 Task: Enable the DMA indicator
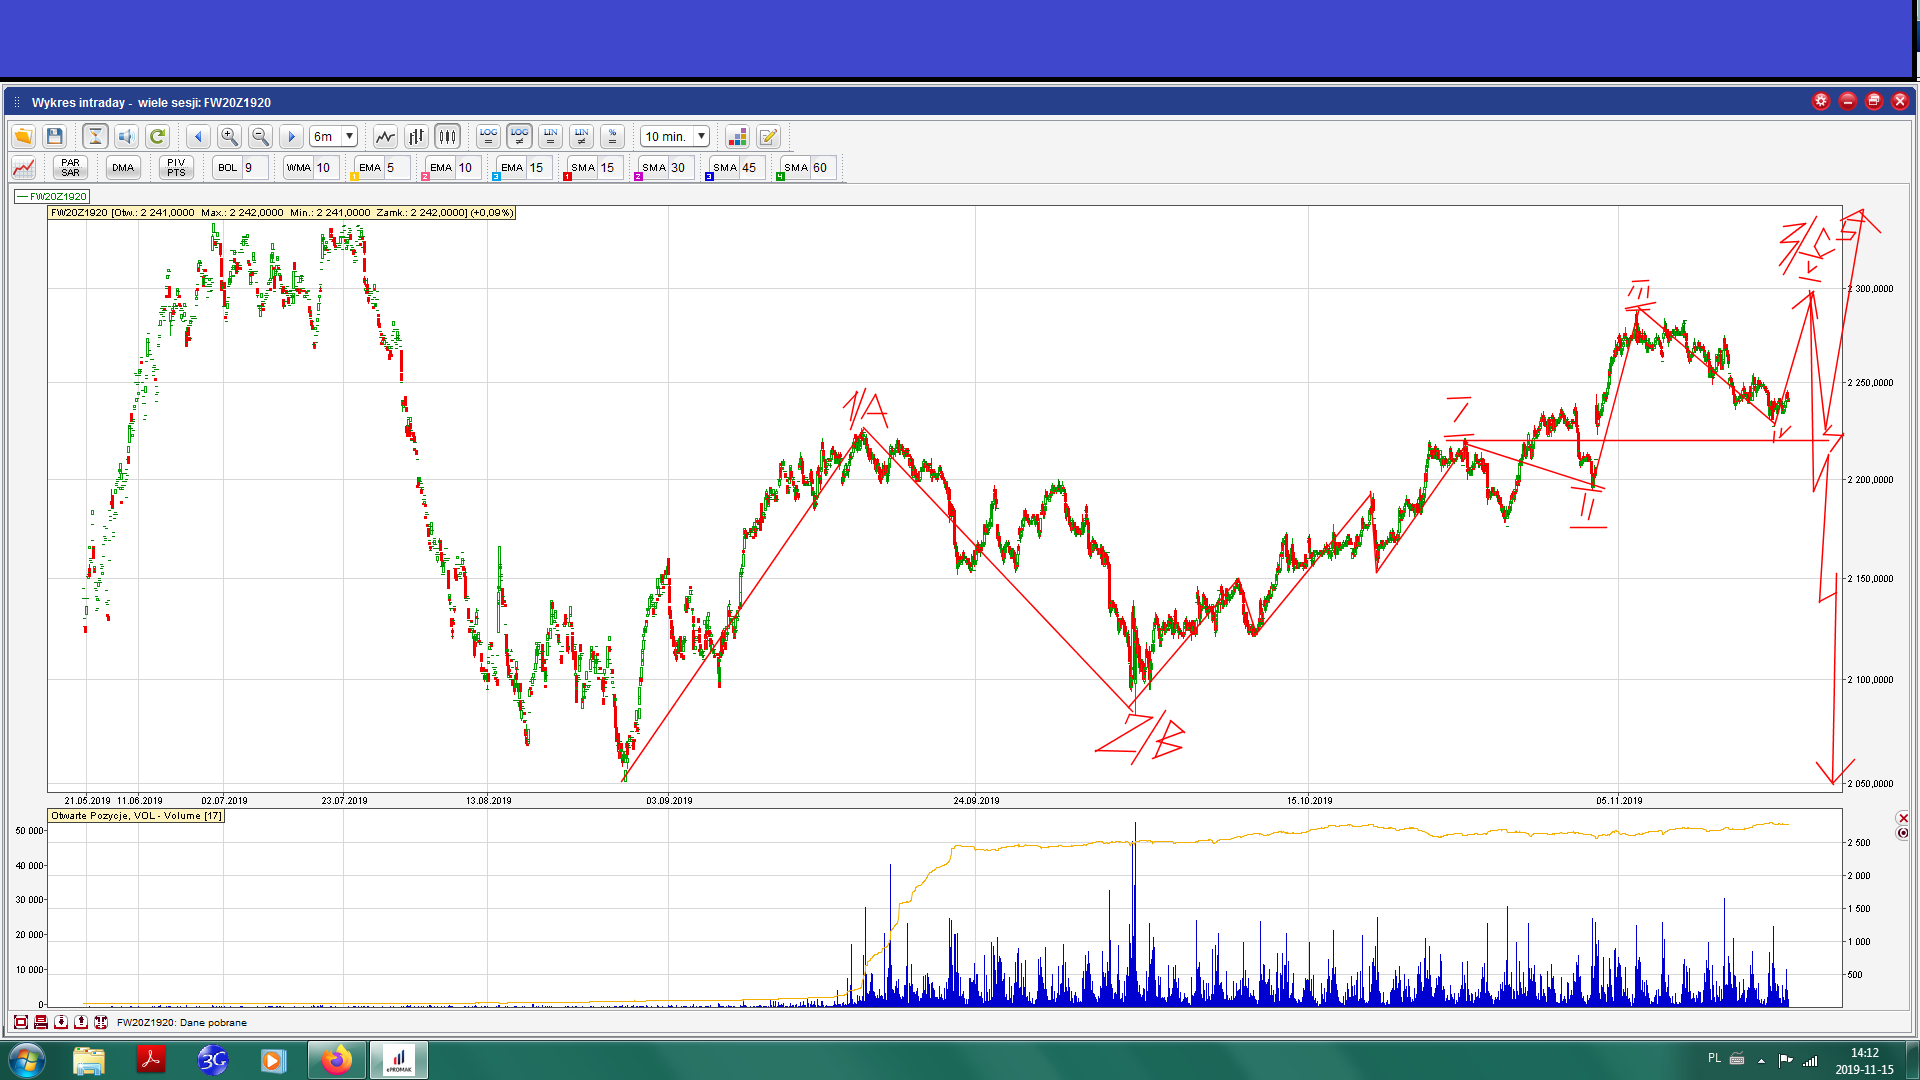pyautogui.click(x=123, y=167)
